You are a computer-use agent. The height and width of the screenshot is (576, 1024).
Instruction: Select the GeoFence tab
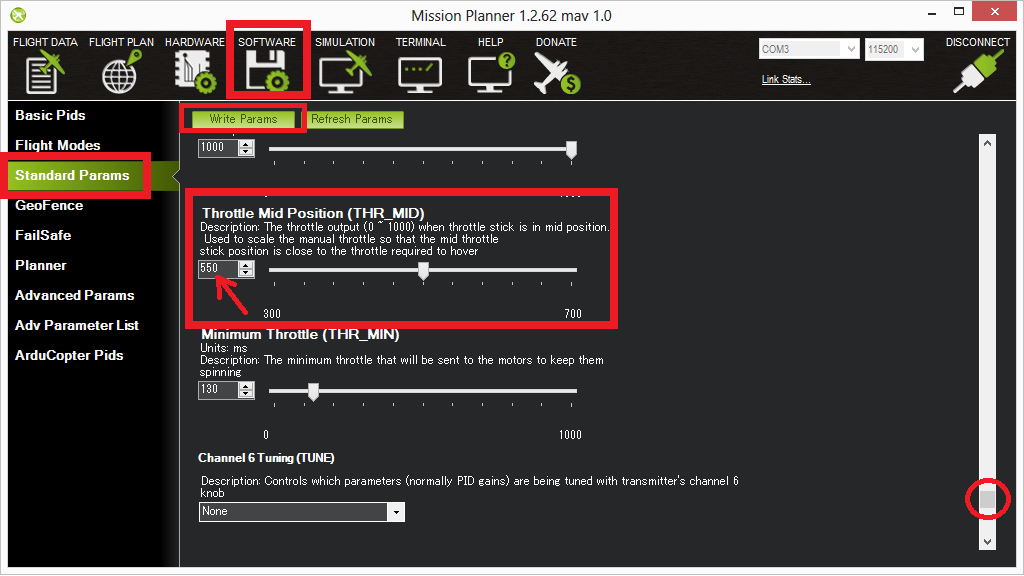click(x=49, y=205)
